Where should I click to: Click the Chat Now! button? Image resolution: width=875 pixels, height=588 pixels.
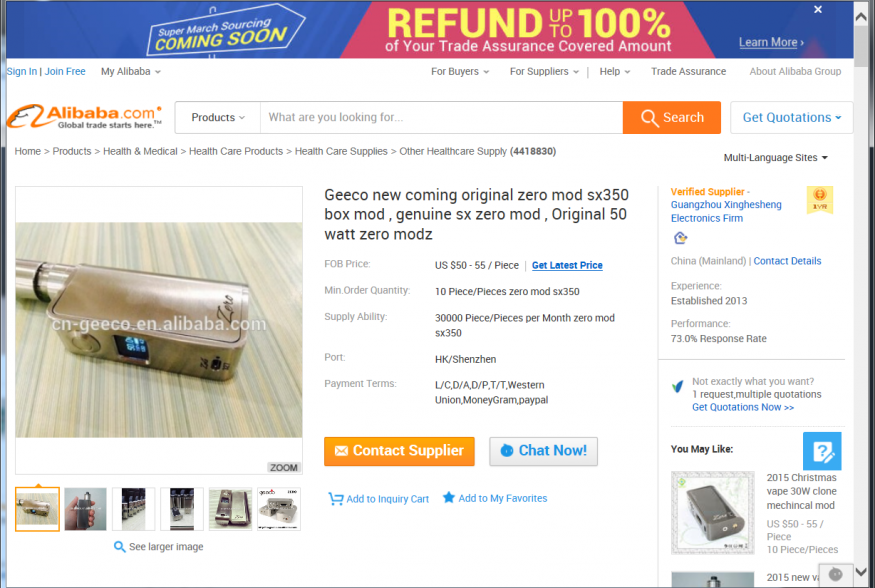pos(543,451)
